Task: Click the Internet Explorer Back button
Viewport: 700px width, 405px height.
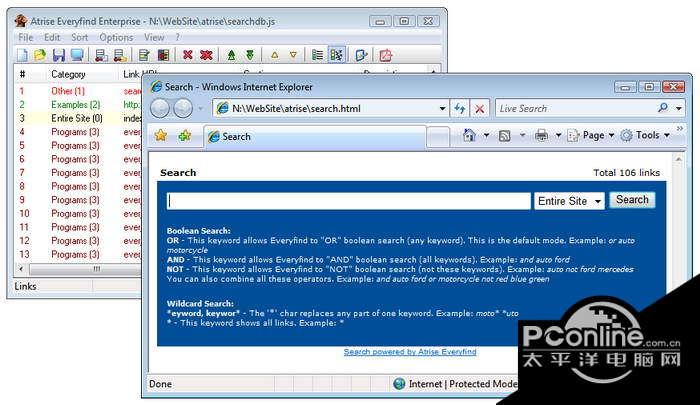Action: (x=160, y=108)
